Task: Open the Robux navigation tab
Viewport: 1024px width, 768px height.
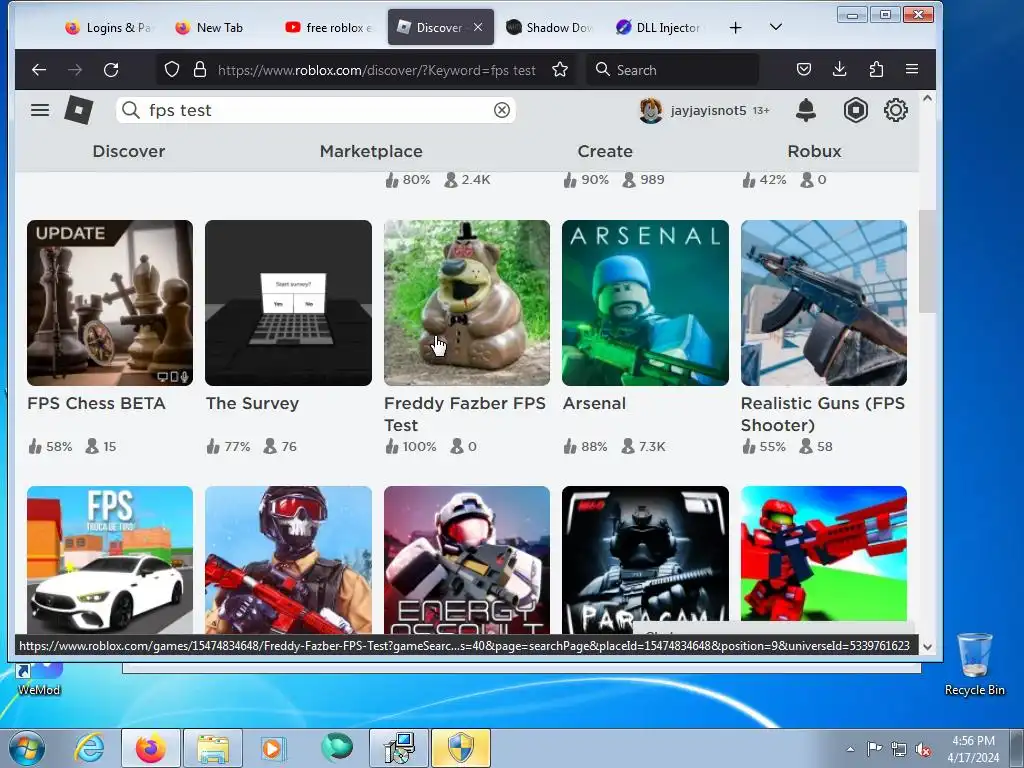Action: (814, 152)
